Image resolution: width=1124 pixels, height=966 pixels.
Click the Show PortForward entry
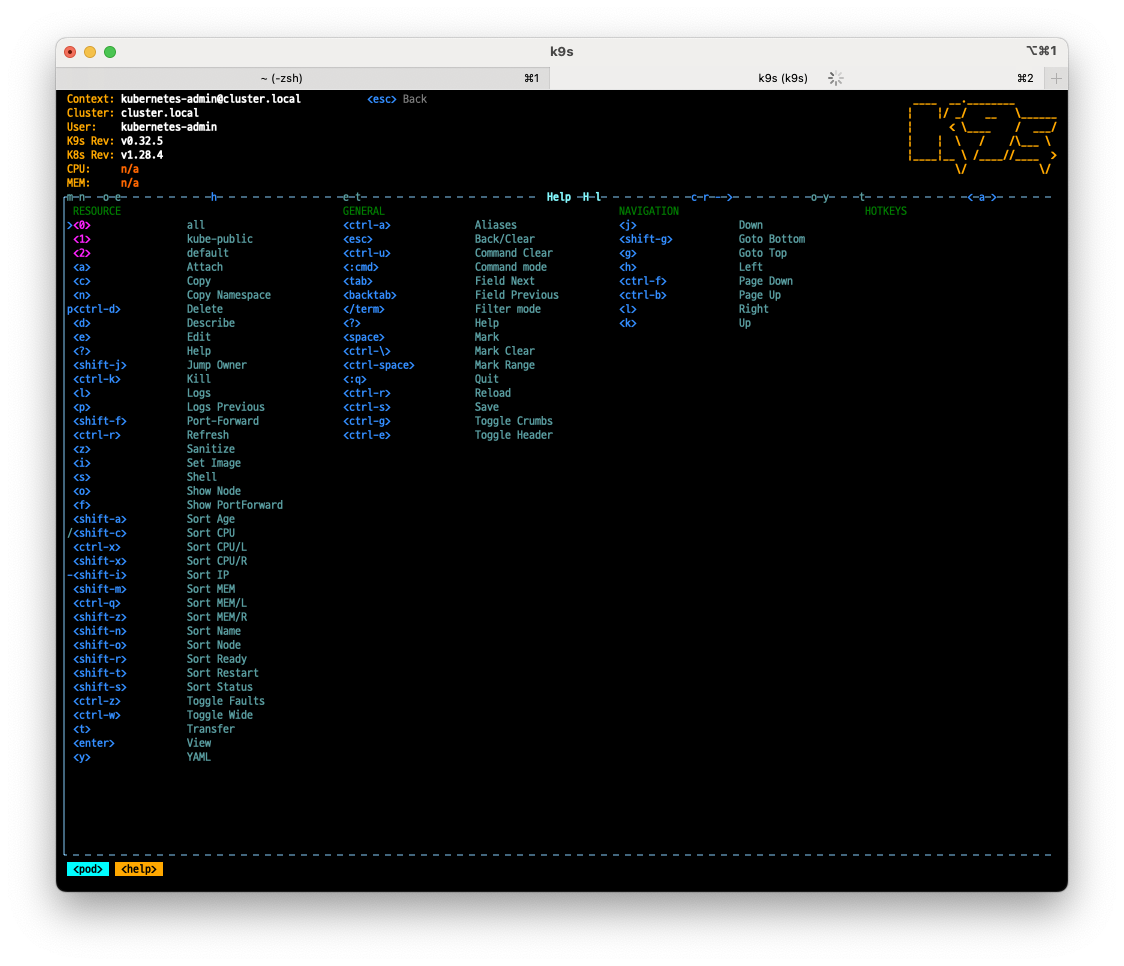tap(234, 504)
